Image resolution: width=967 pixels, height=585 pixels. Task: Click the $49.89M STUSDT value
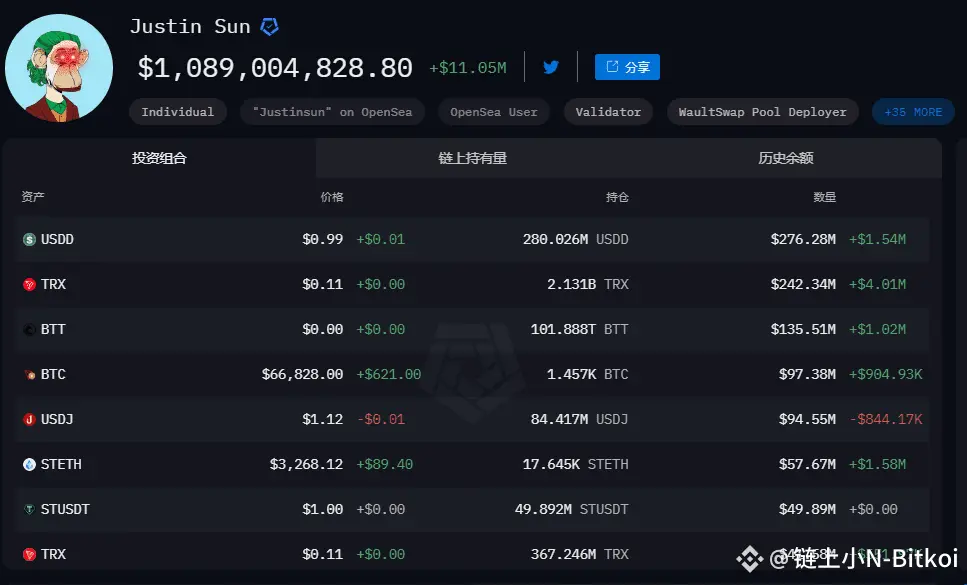point(807,509)
